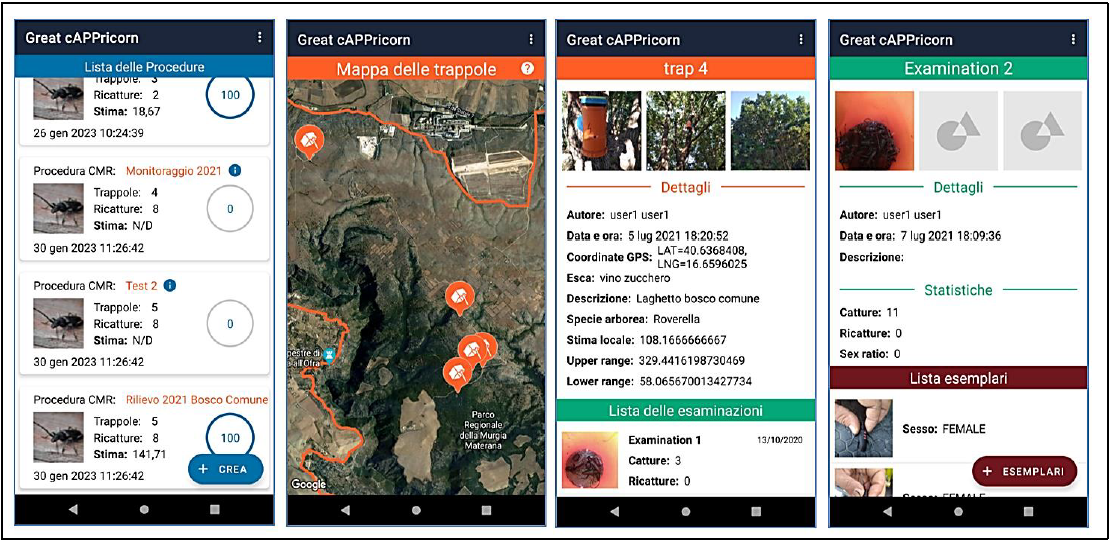The image size is (1109, 541).
Task: Click second empty photo placeholder in Examination 2
Action: point(1043,131)
